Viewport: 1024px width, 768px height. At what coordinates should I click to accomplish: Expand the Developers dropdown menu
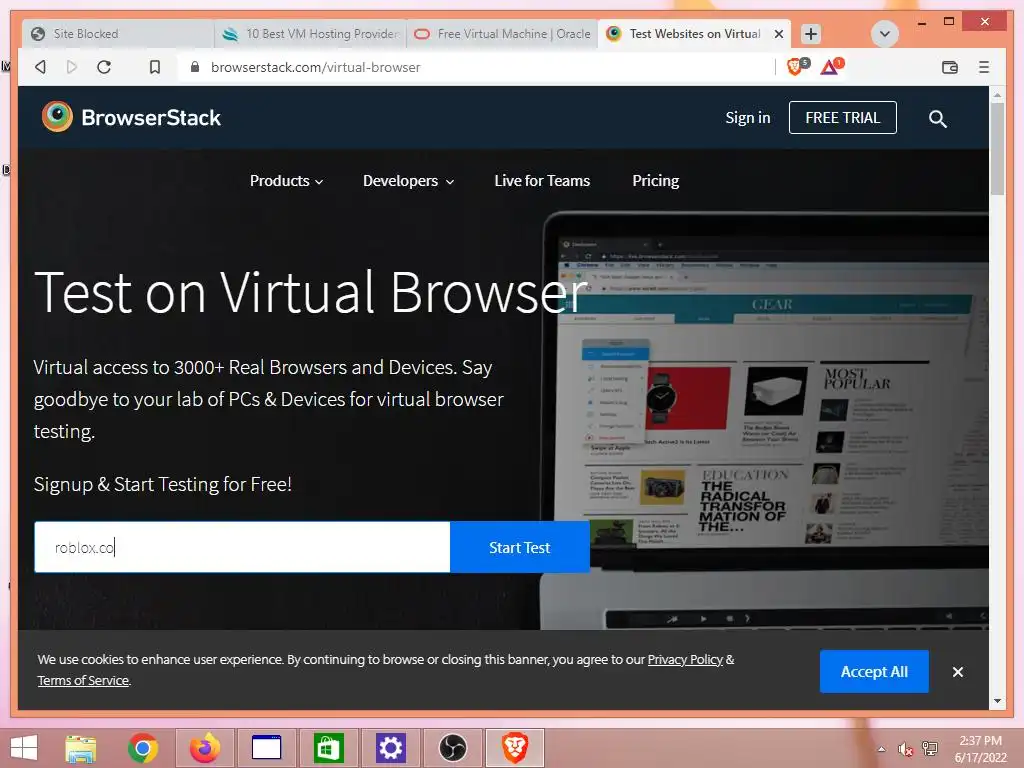pos(408,181)
